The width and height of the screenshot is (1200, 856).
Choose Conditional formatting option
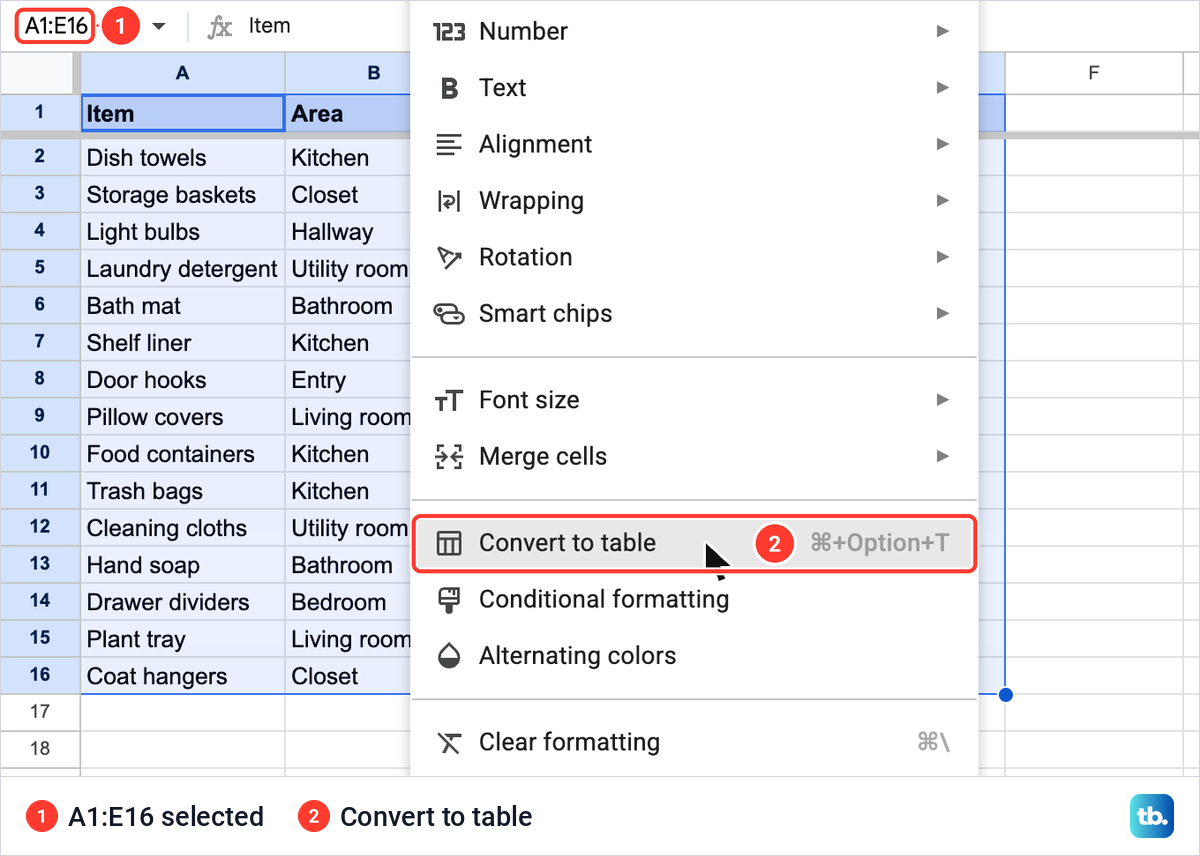(x=694, y=599)
